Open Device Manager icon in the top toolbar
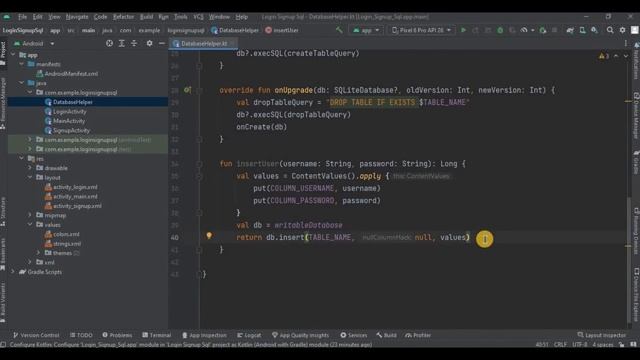 click(582, 30)
